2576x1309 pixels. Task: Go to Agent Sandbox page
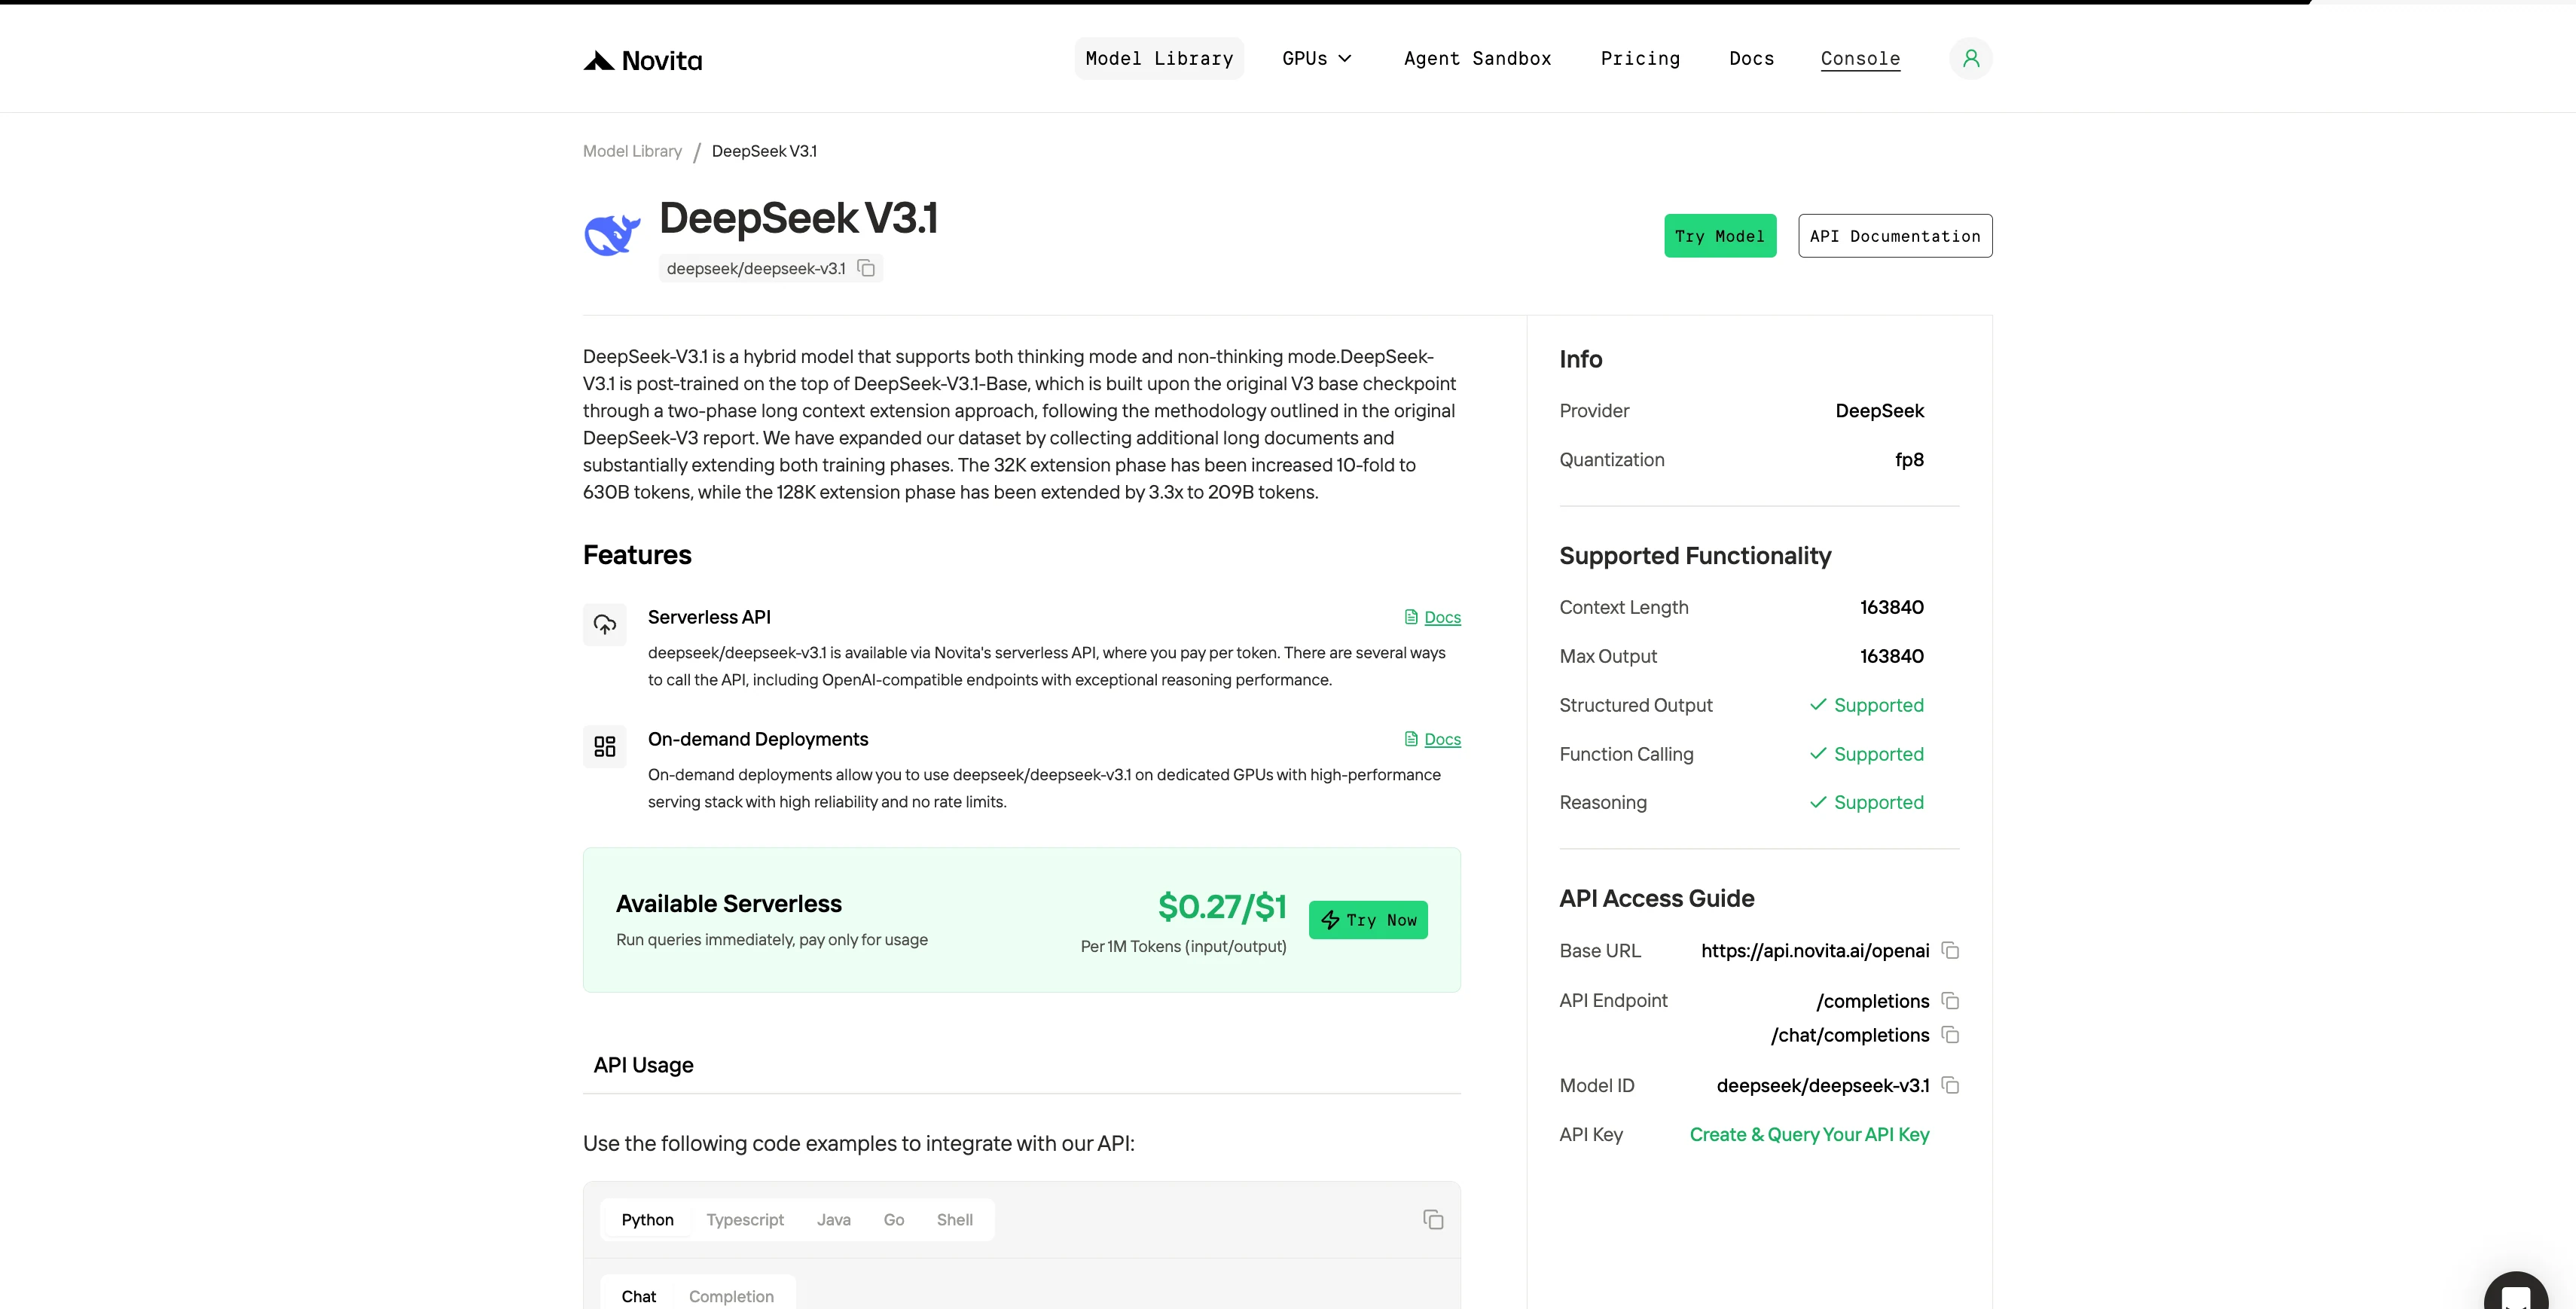[1477, 58]
